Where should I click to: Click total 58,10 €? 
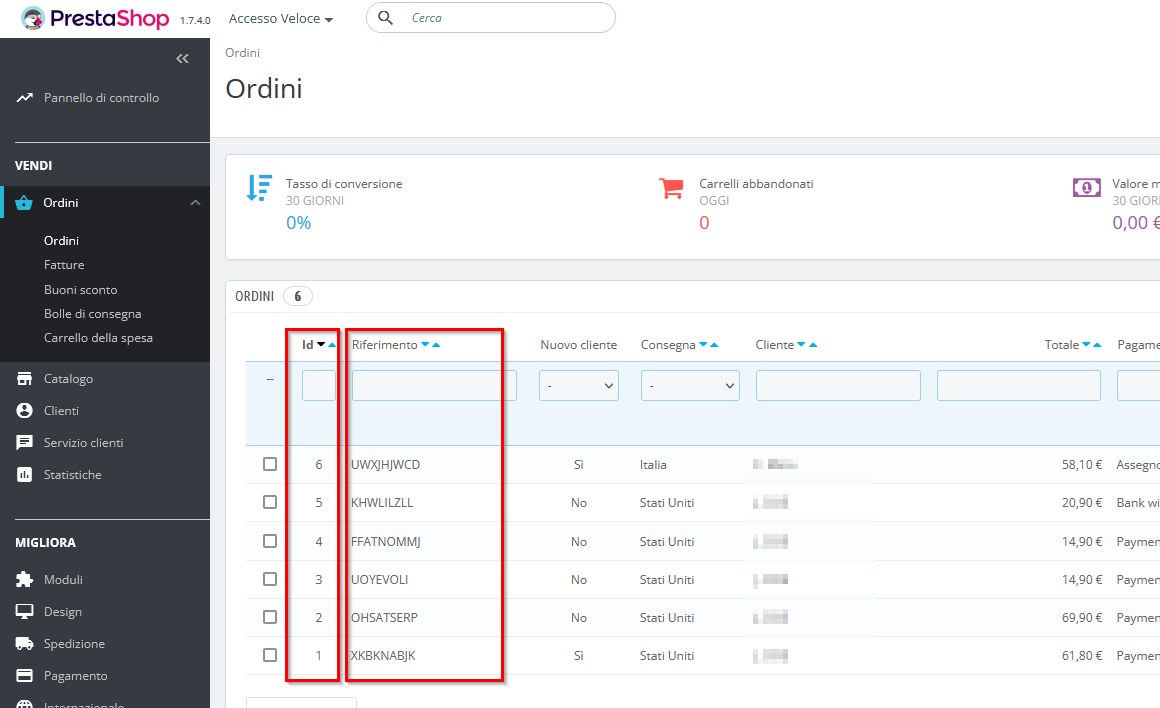[1082, 465]
